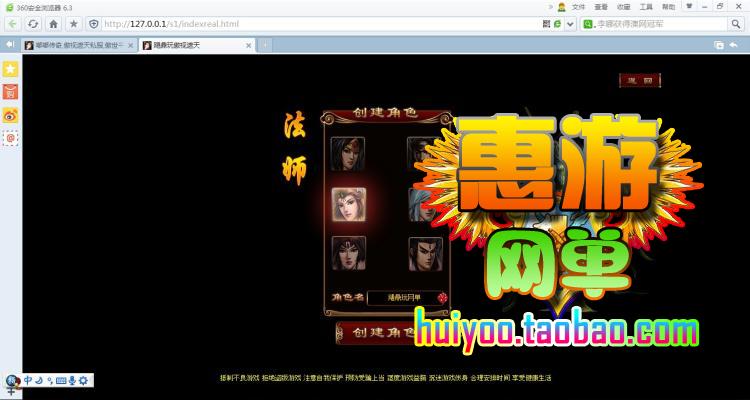The image size is (750, 400).
Task: Click the search magnifier button
Action: click(x=735, y=24)
